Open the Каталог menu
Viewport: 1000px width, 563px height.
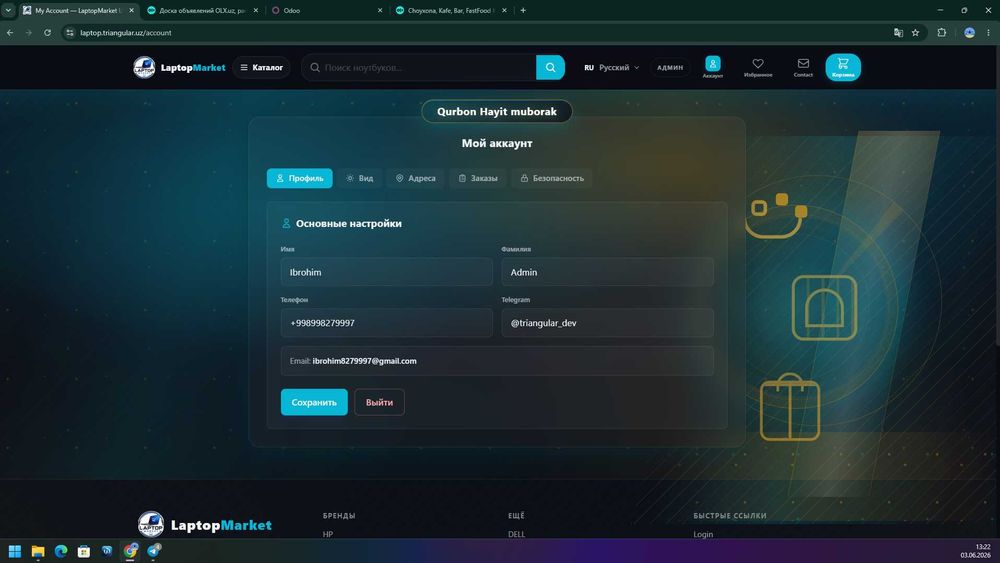pyautogui.click(x=261, y=67)
